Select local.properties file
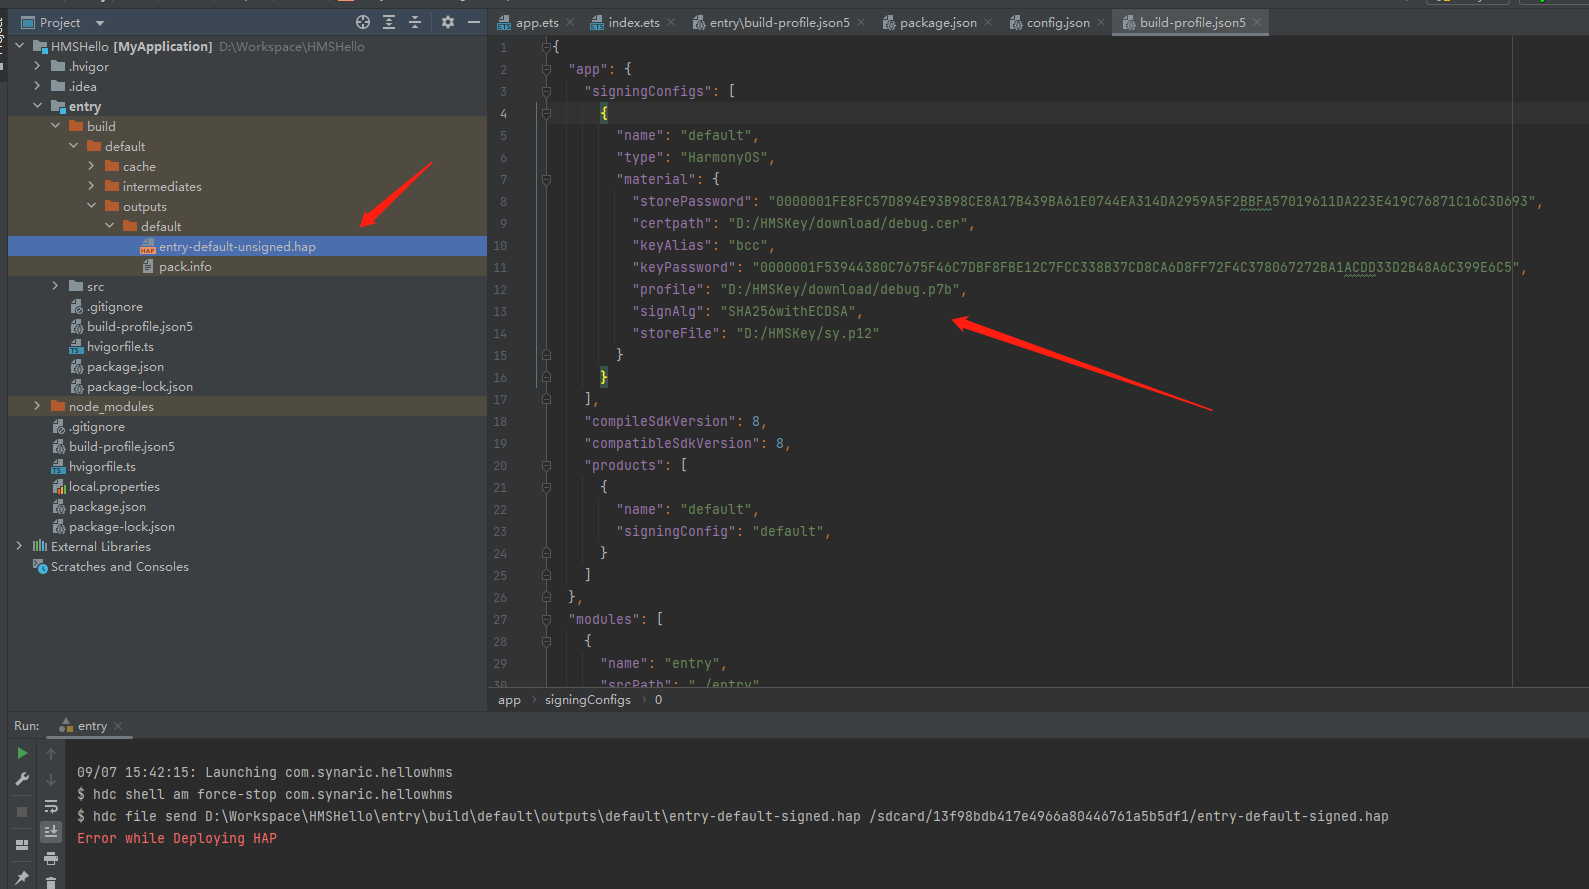Screen dimensions: 1589x889 (x=114, y=487)
